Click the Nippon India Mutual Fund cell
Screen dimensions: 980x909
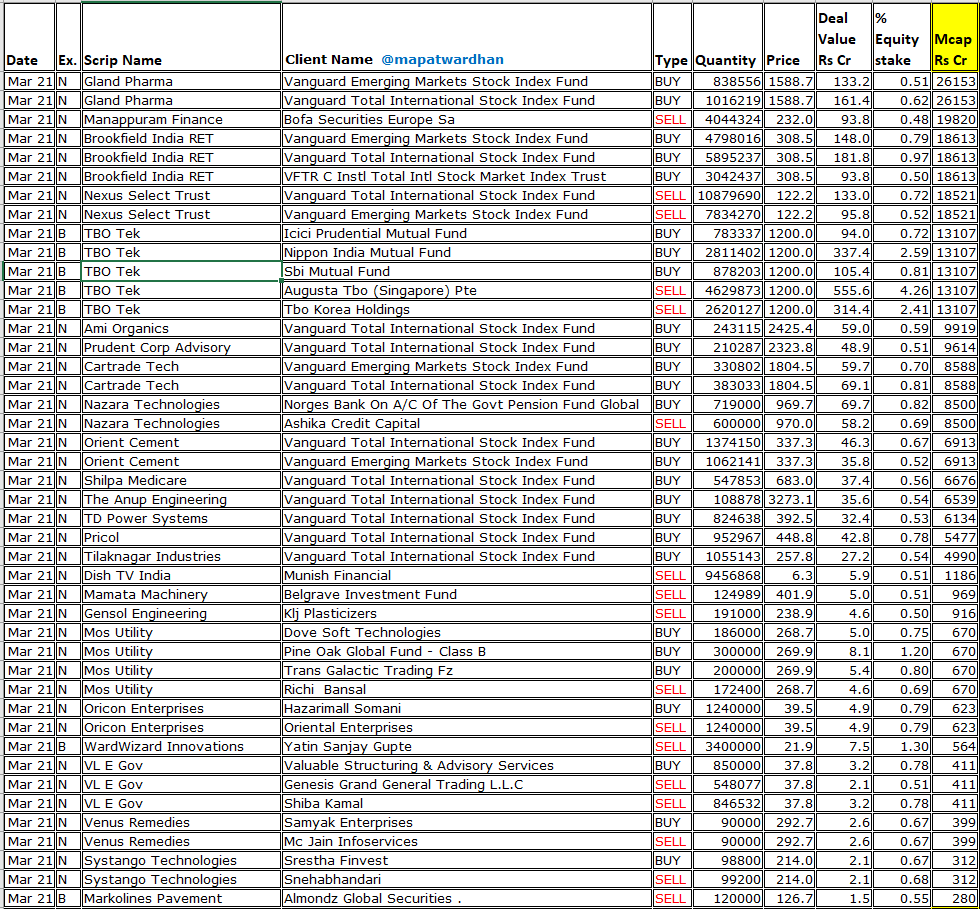tap(466, 253)
